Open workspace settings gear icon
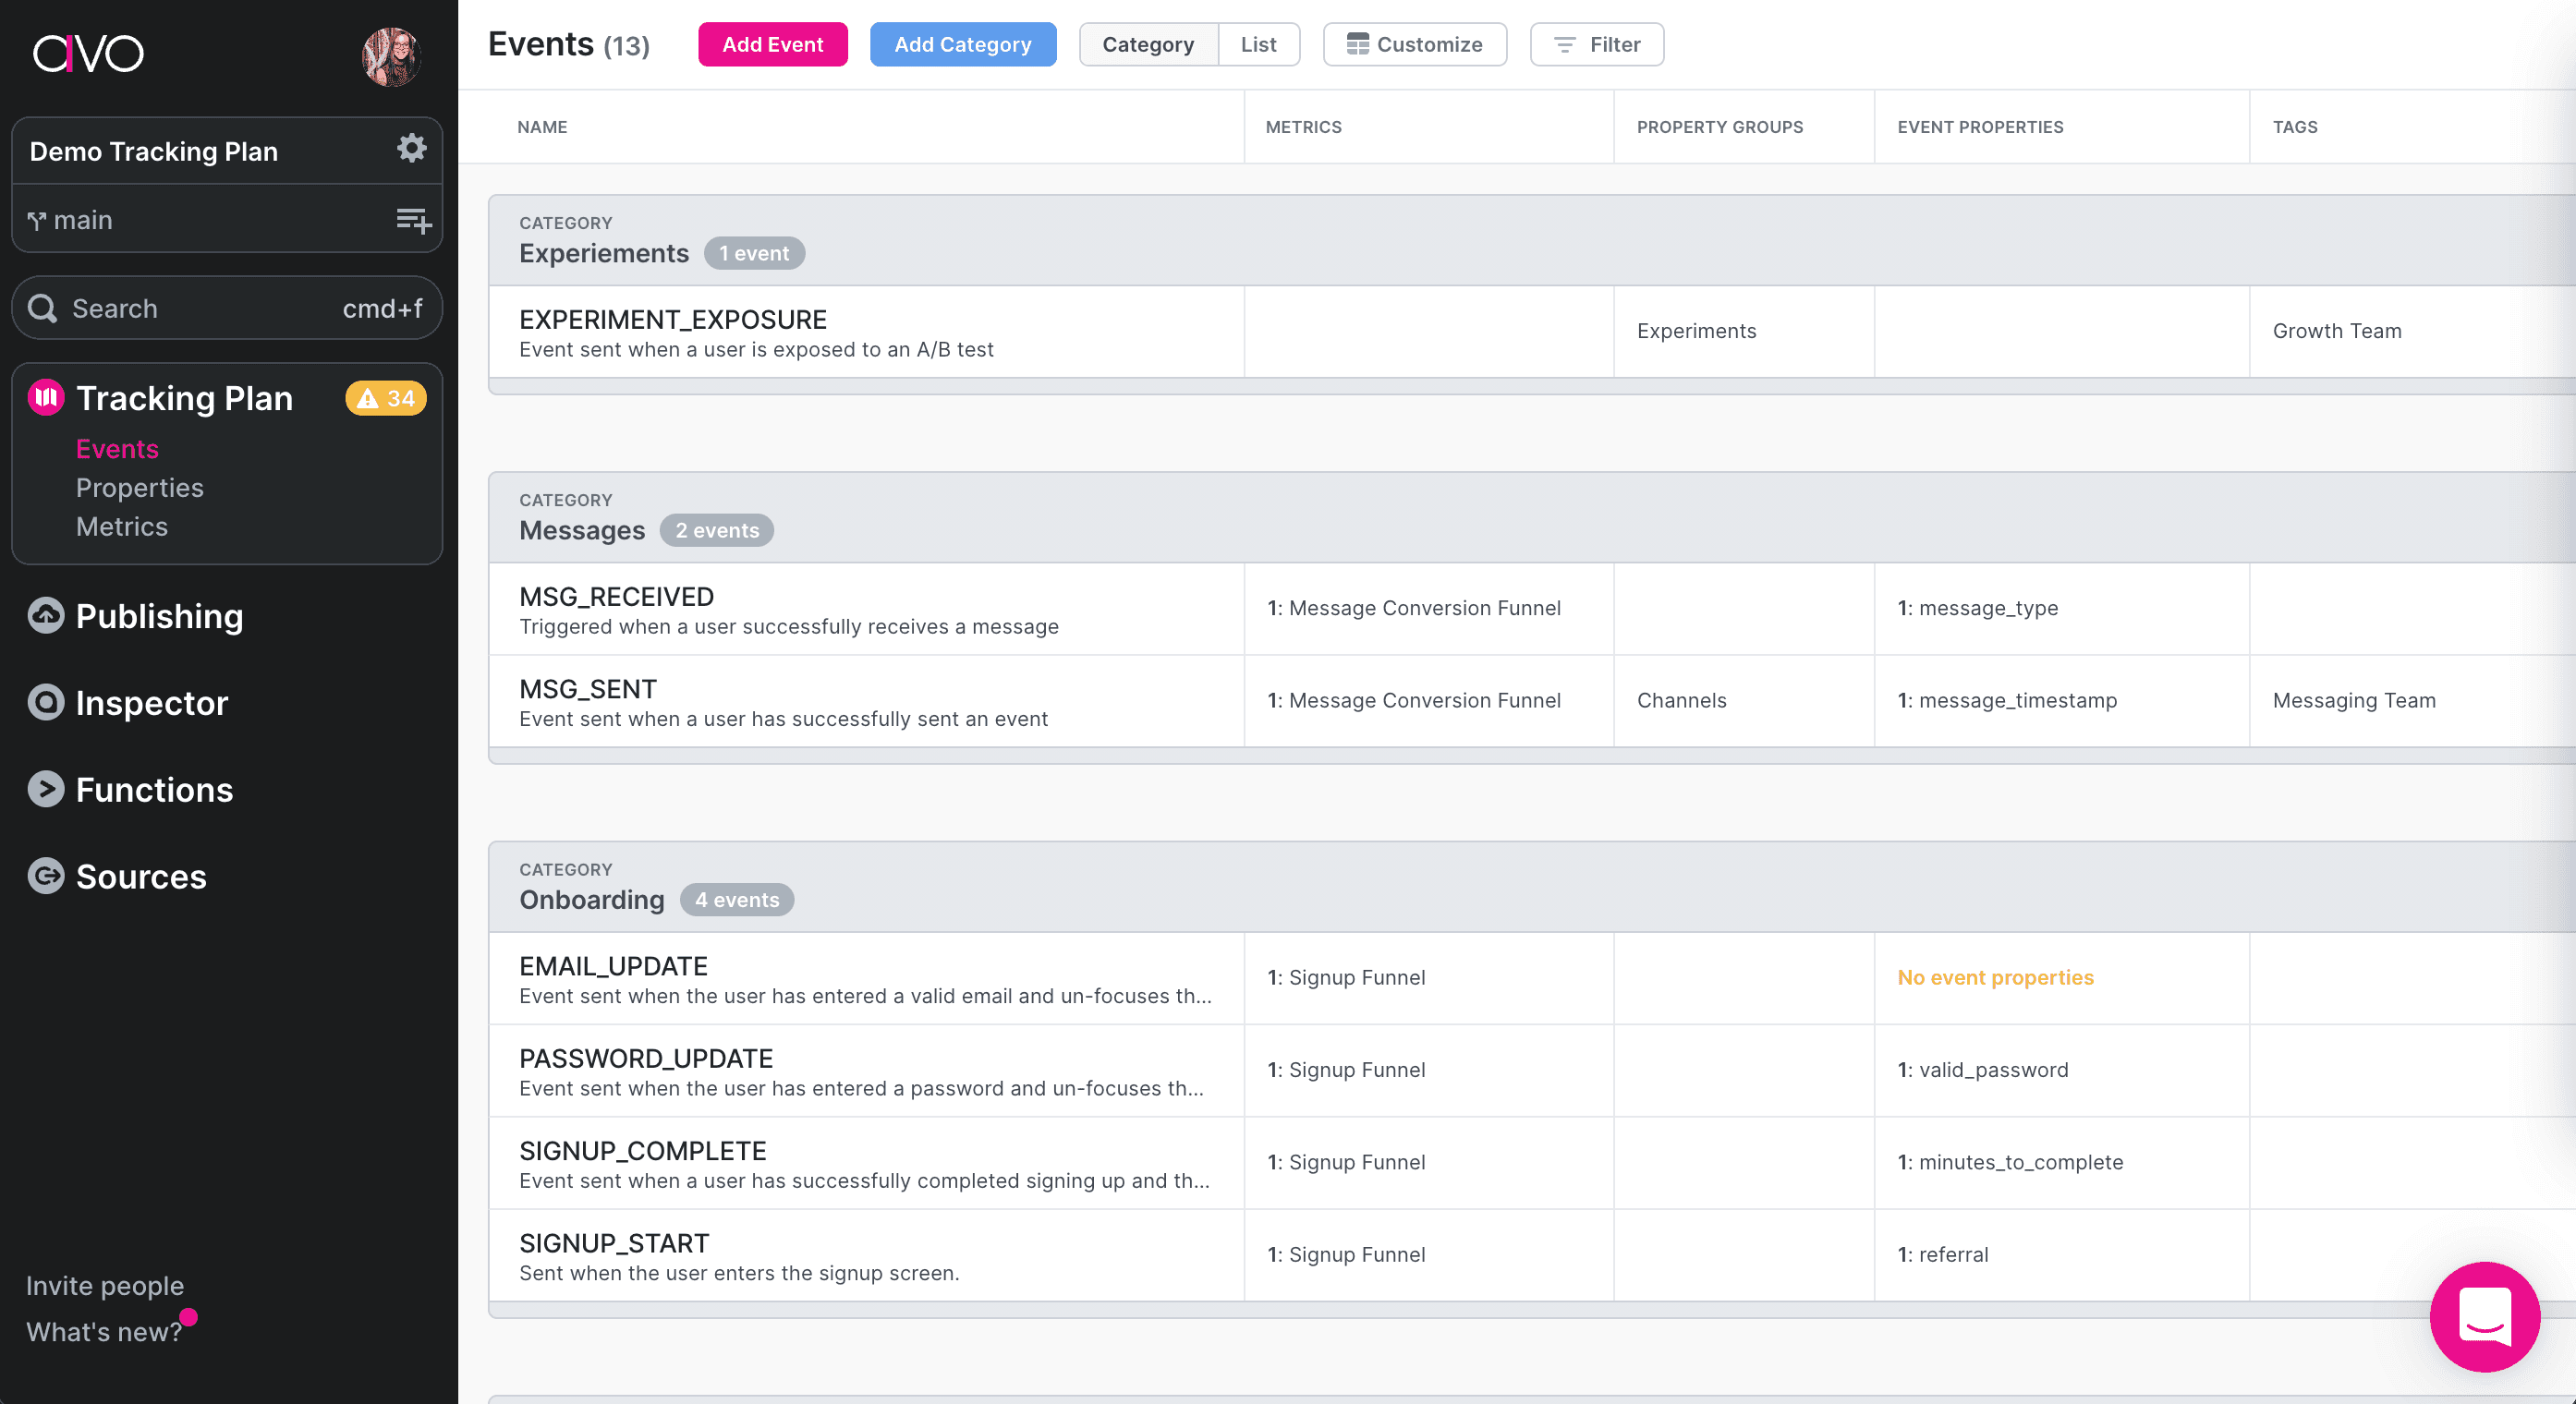Image resolution: width=2576 pixels, height=1404 pixels. pos(411,151)
